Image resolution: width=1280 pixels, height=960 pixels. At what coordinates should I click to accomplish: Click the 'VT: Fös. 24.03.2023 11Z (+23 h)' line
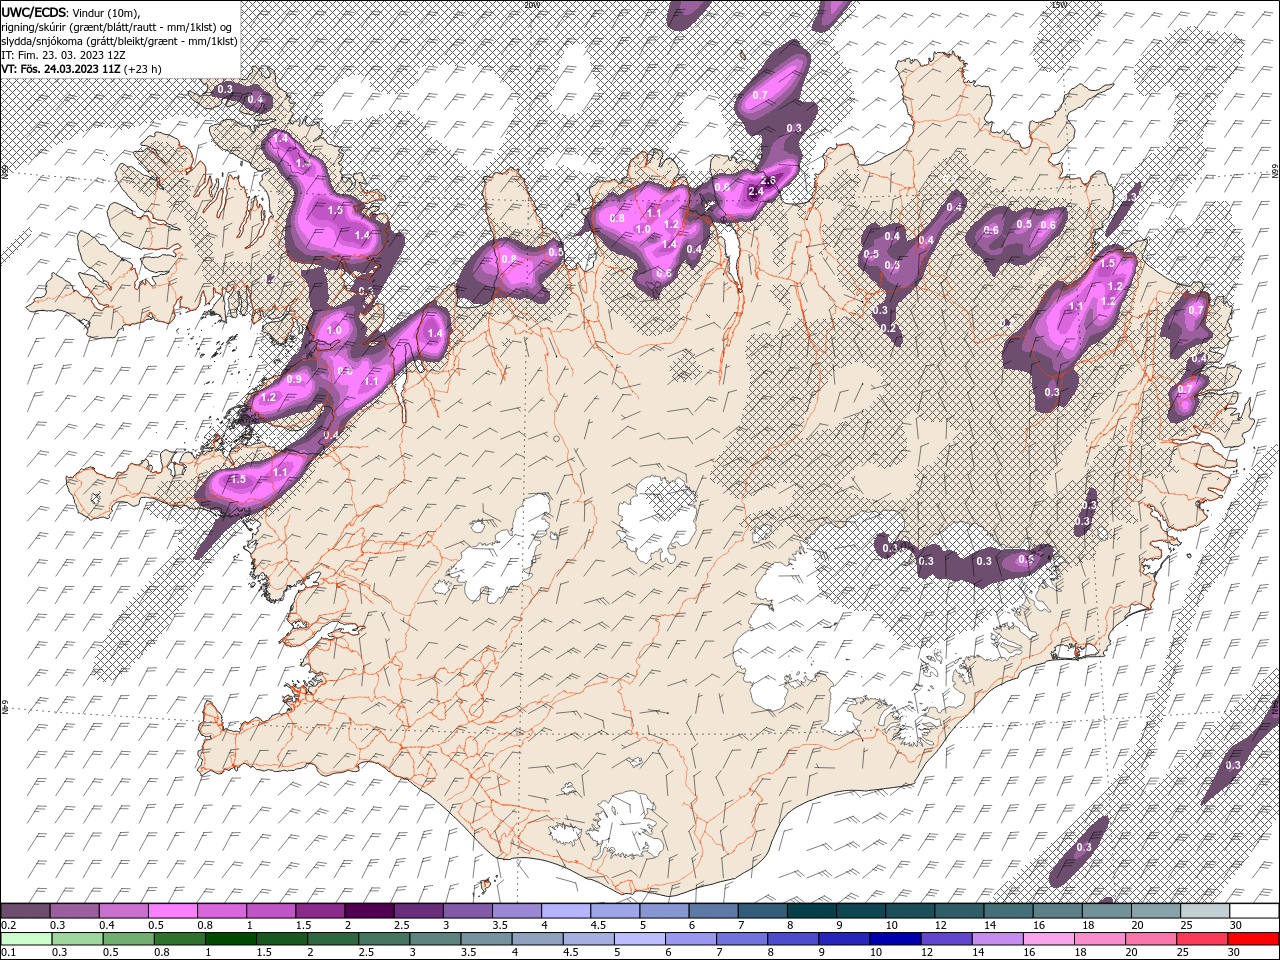(82, 69)
